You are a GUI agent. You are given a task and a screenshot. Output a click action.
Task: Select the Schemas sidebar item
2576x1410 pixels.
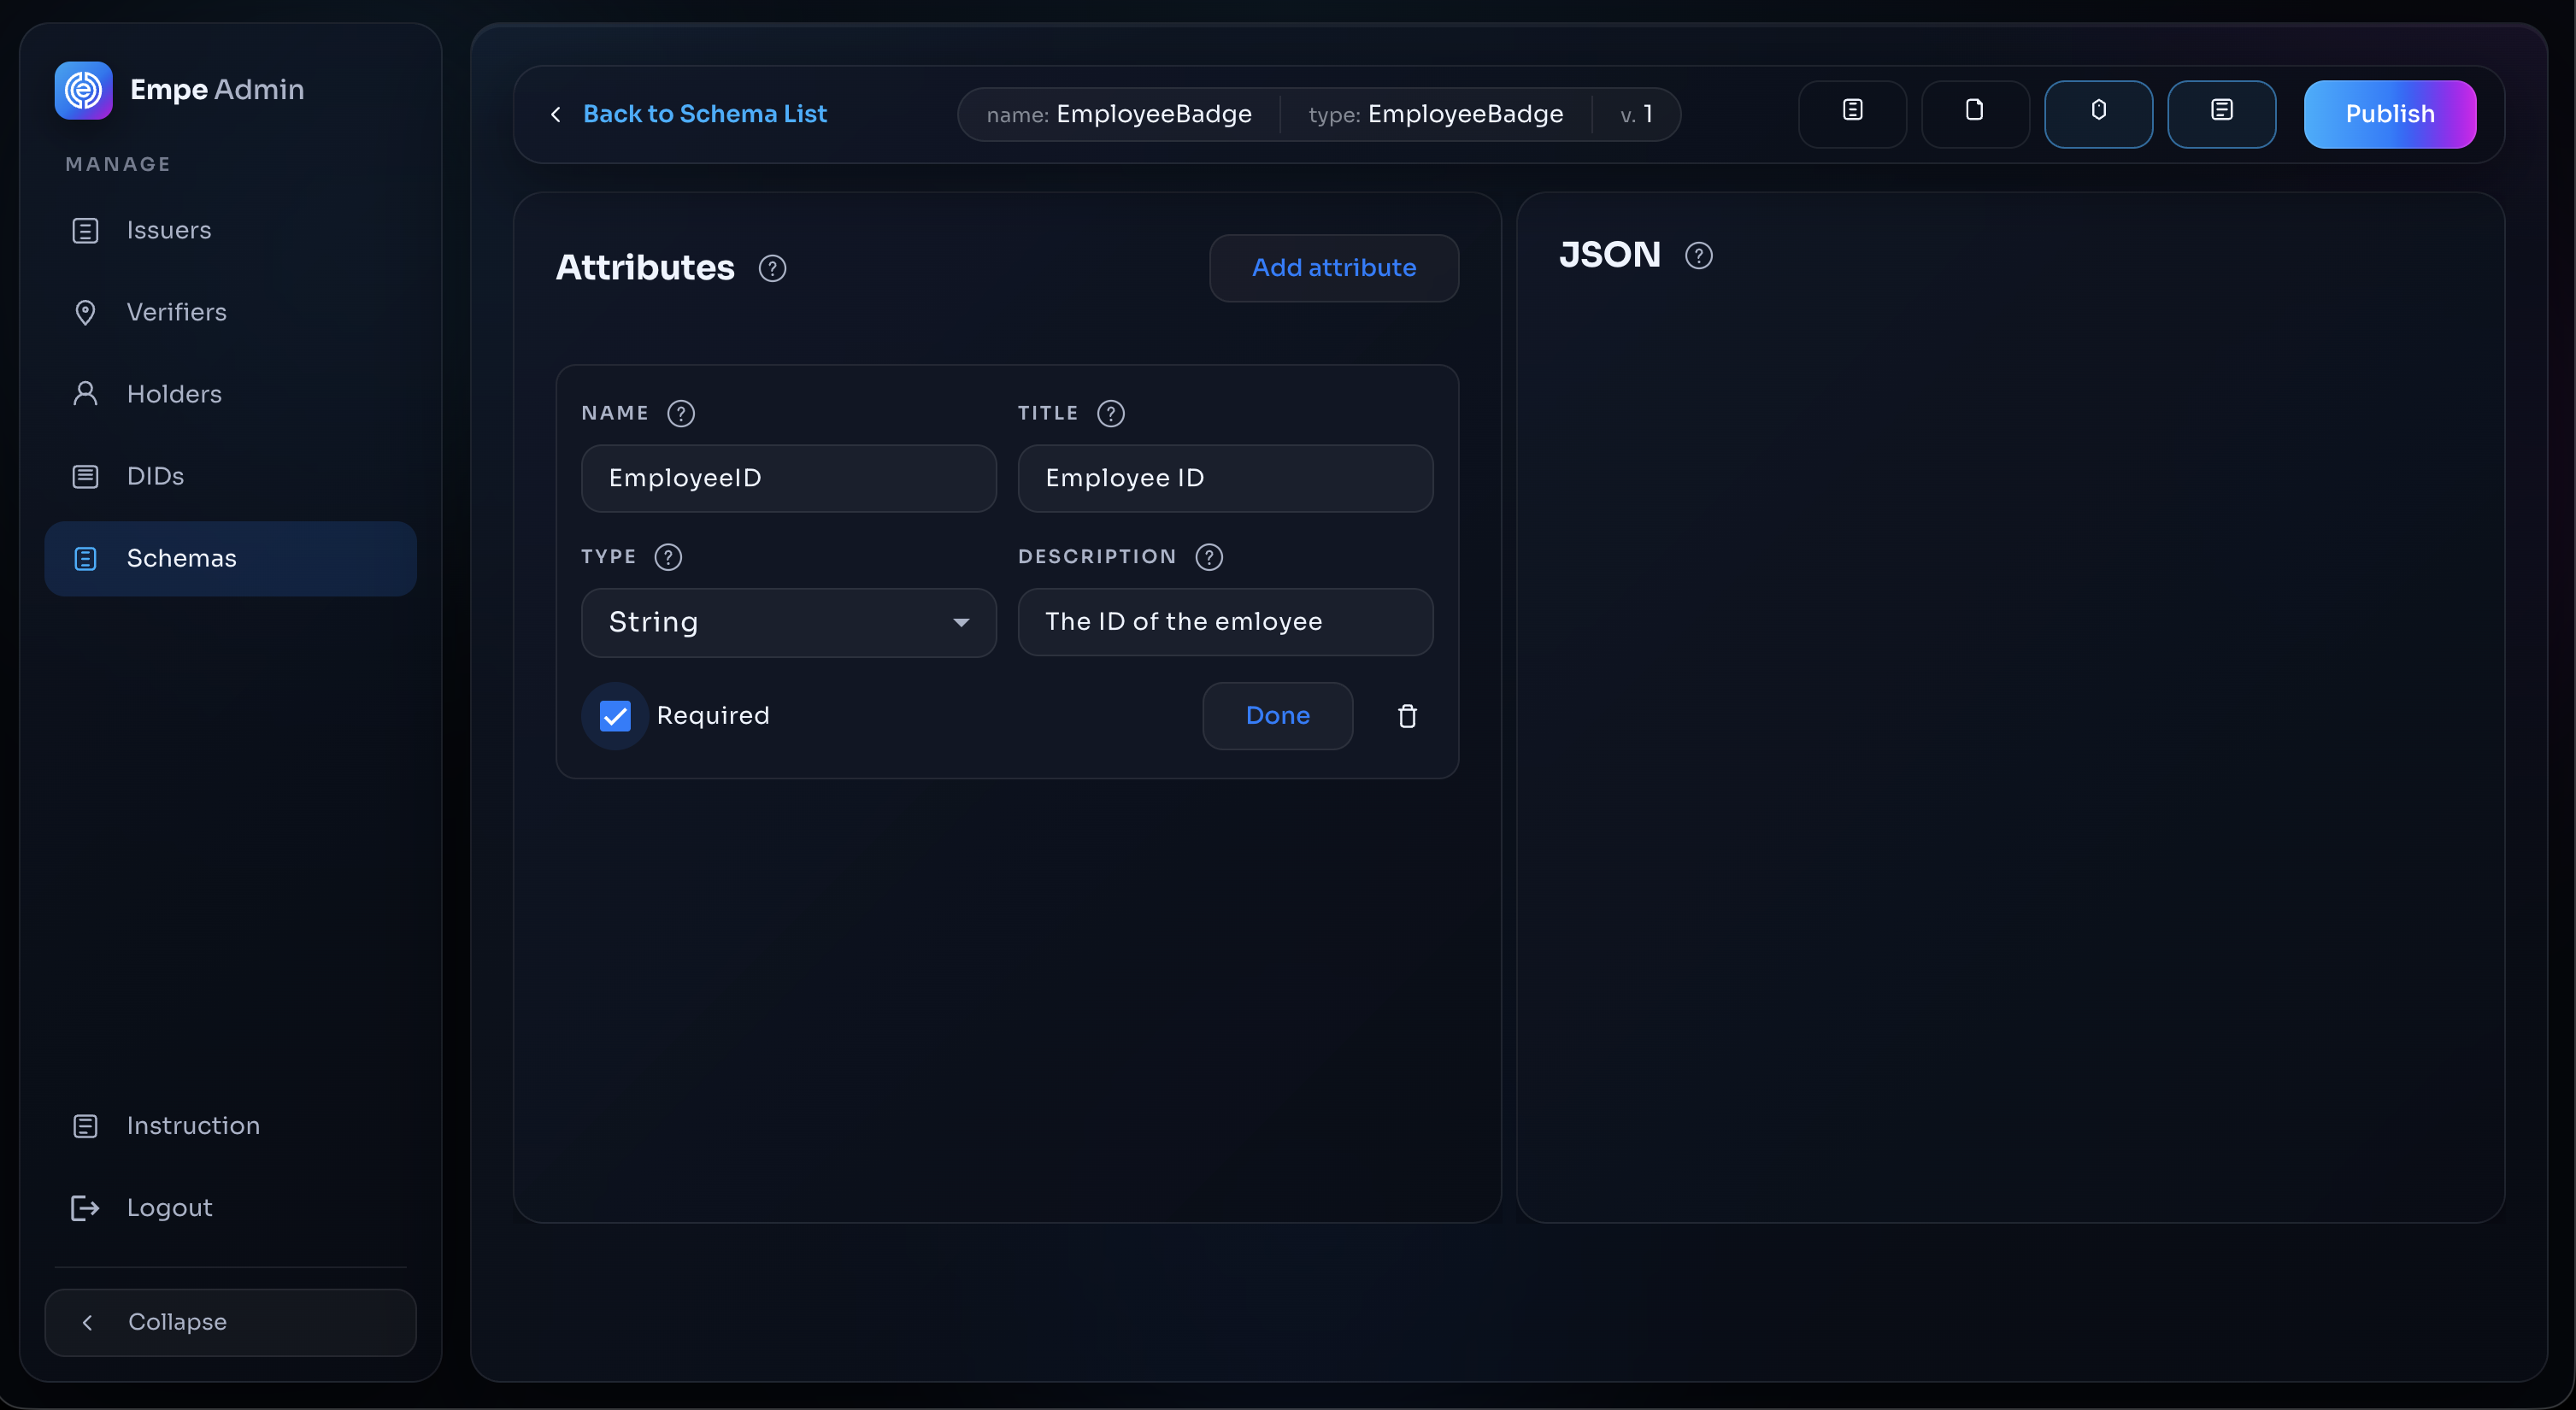coord(230,558)
